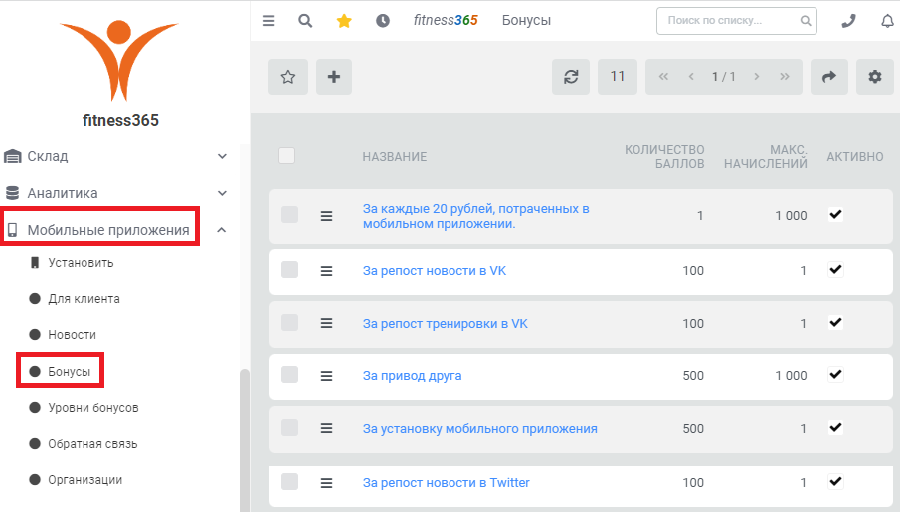This screenshot has width=900, height=512.
Task: Open 'За репост новости в VK' link
Action: [434, 271]
